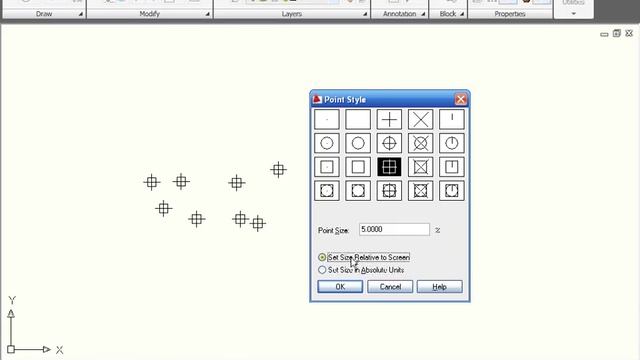Viewport: 640px width, 360px height.
Task: Select the plus cross point style
Action: (x=389, y=119)
